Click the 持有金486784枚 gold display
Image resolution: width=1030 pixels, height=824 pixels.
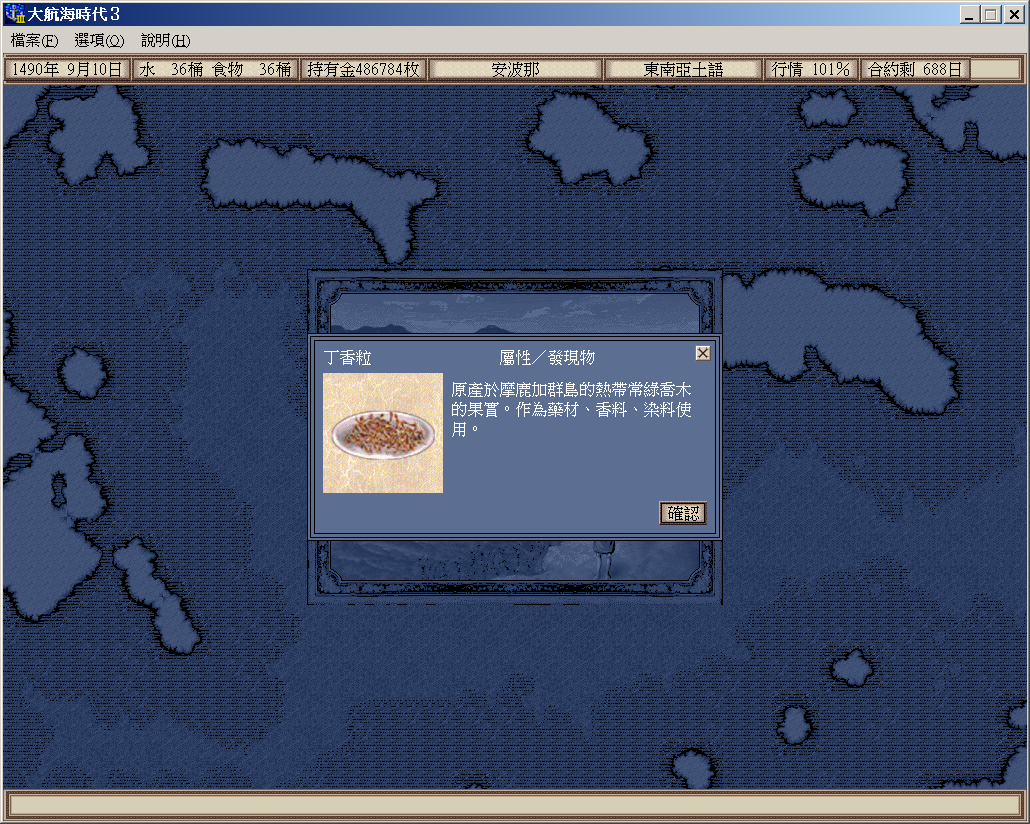coord(363,70)
